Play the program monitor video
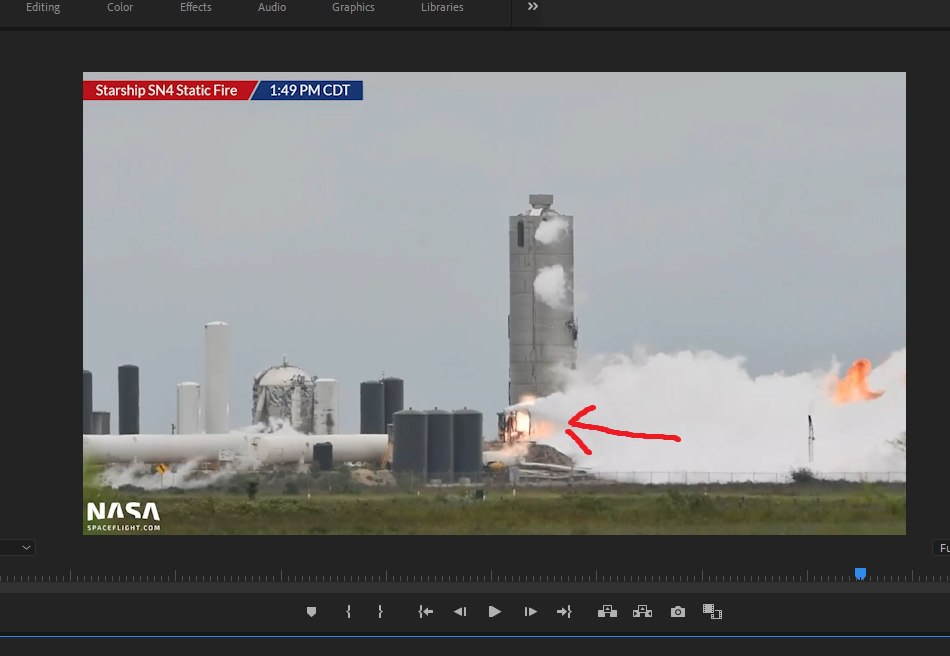950x656 pixels. (x=494, y=612)
